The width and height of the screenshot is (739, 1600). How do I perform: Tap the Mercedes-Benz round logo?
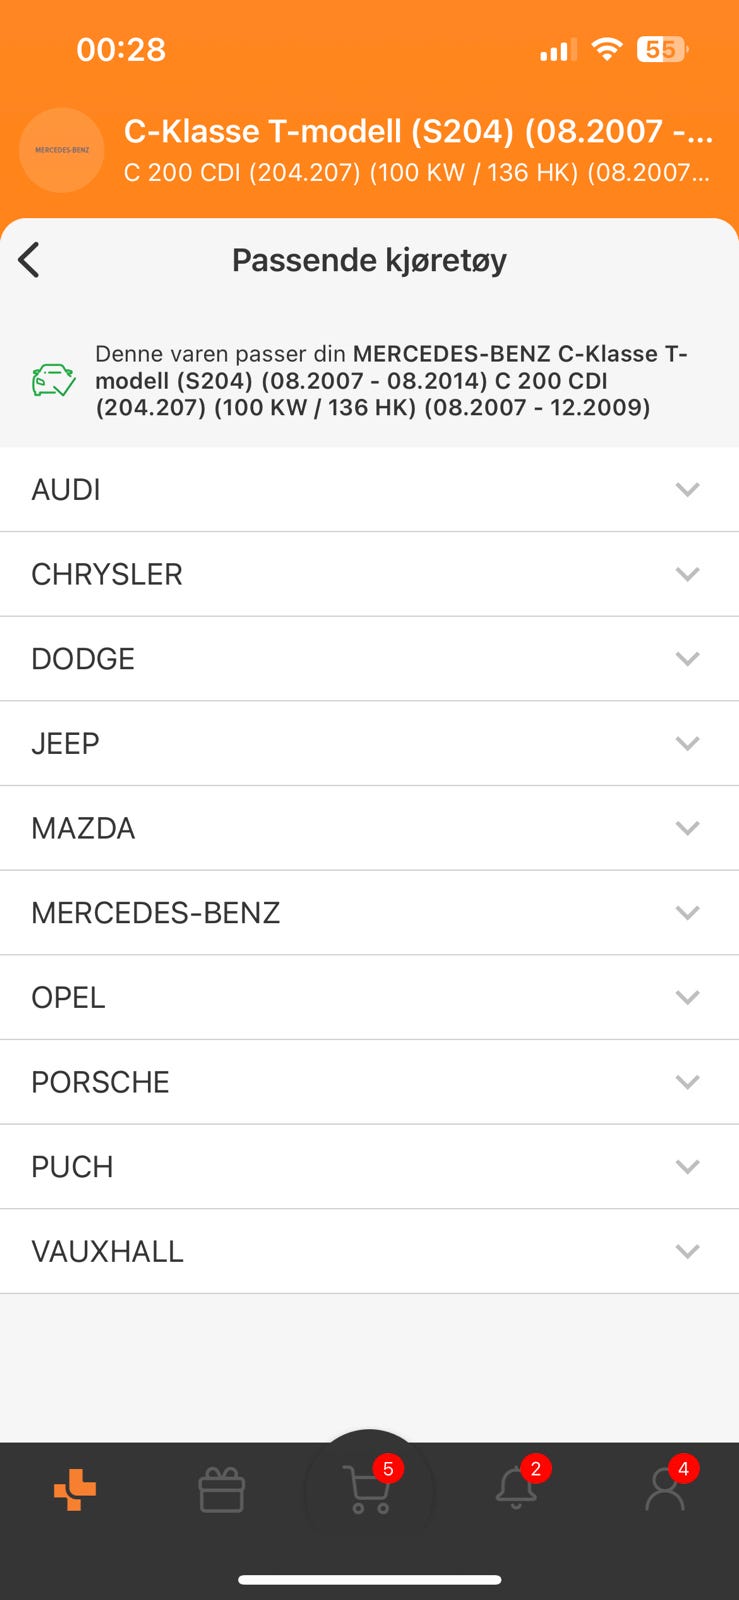point(62,150)
